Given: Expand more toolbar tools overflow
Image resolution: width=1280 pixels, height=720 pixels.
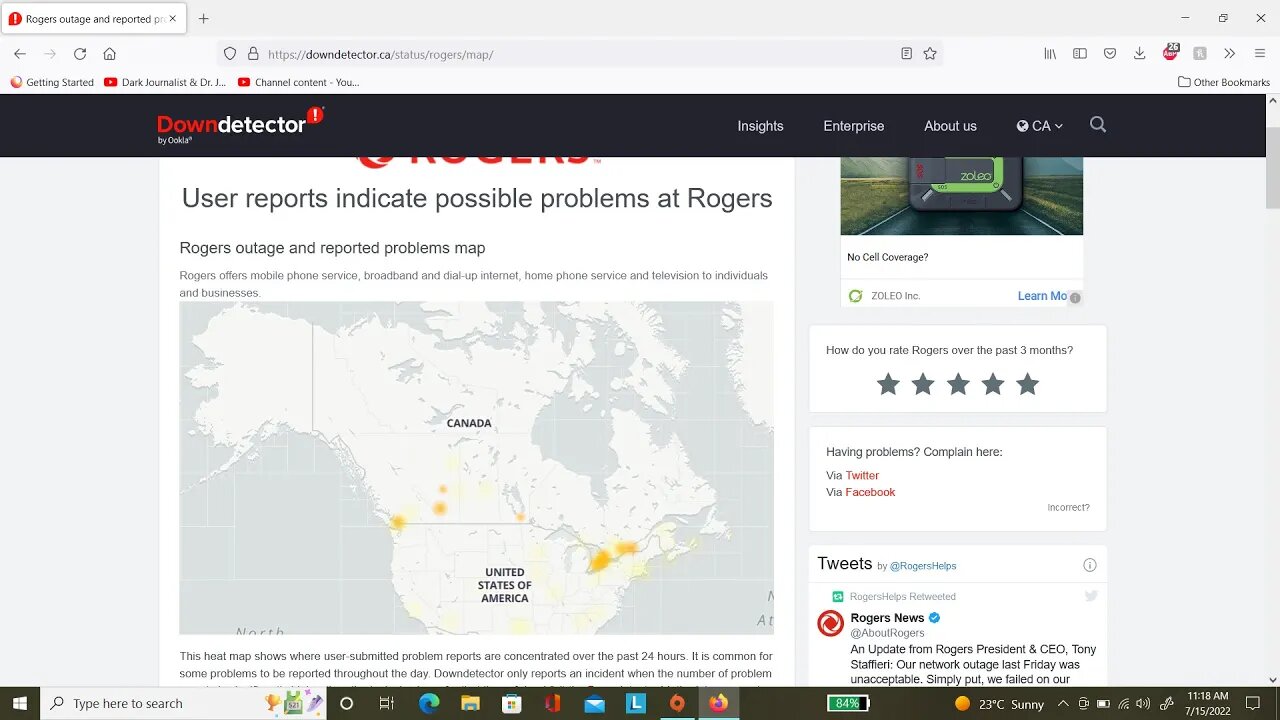Looking at the screenshot, I should [x=1229, y=54].
